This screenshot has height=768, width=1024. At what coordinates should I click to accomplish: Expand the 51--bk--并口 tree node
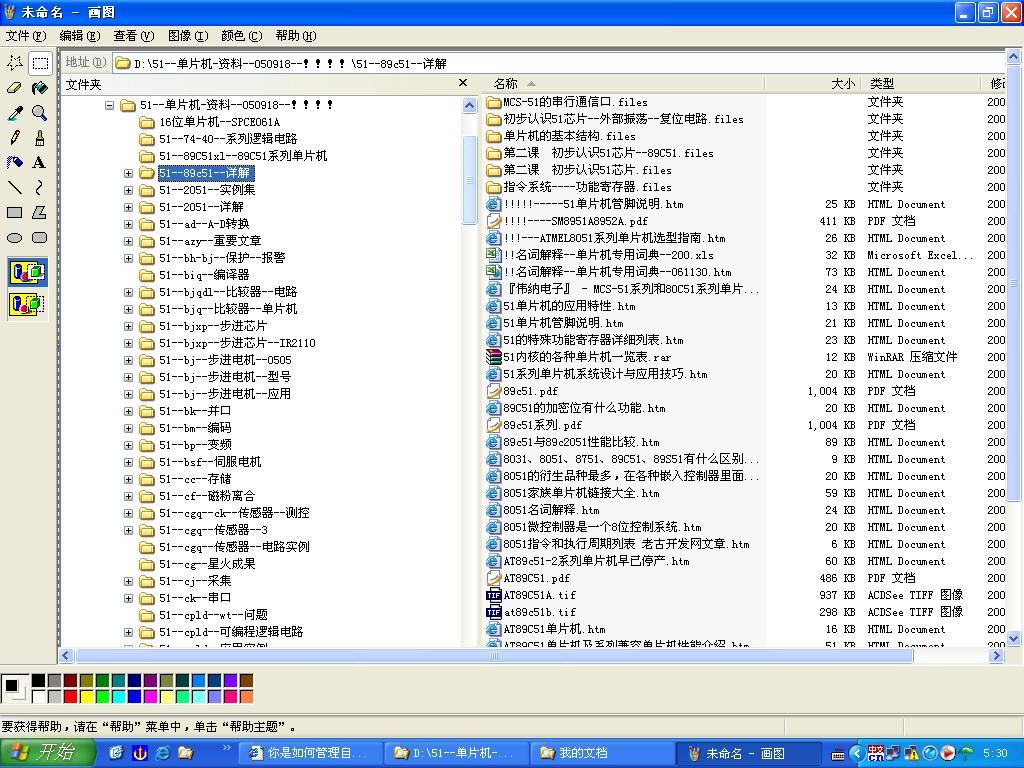(129, 411)
